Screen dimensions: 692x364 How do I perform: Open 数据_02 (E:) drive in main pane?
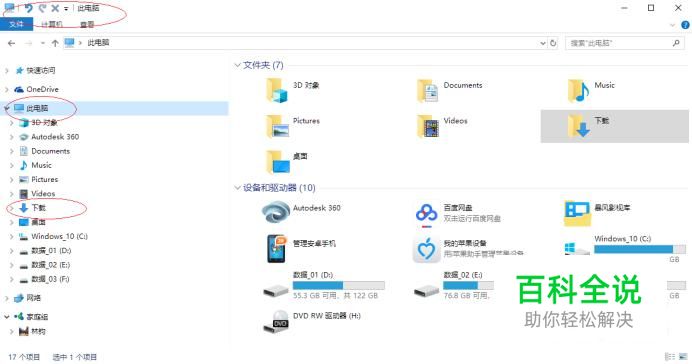coord(427,290)
